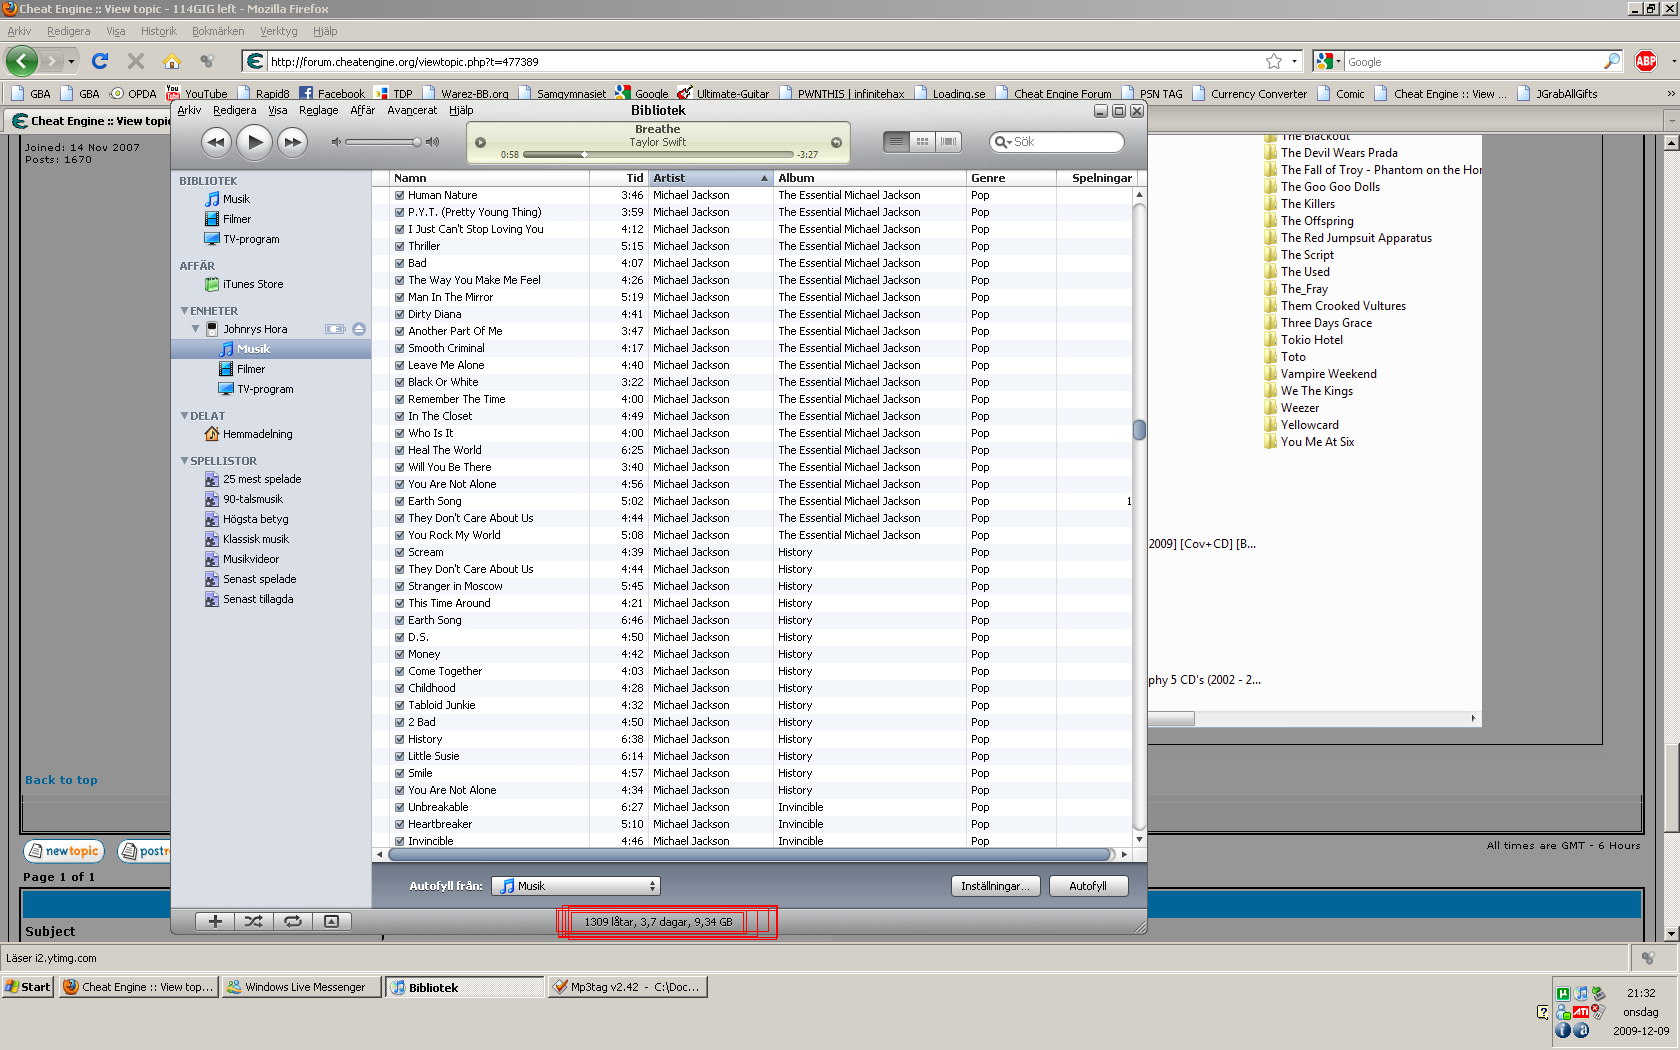1680x1050 pixels.
Task: Uncheck the song Smooth Criminal
Action: (400, 348)
